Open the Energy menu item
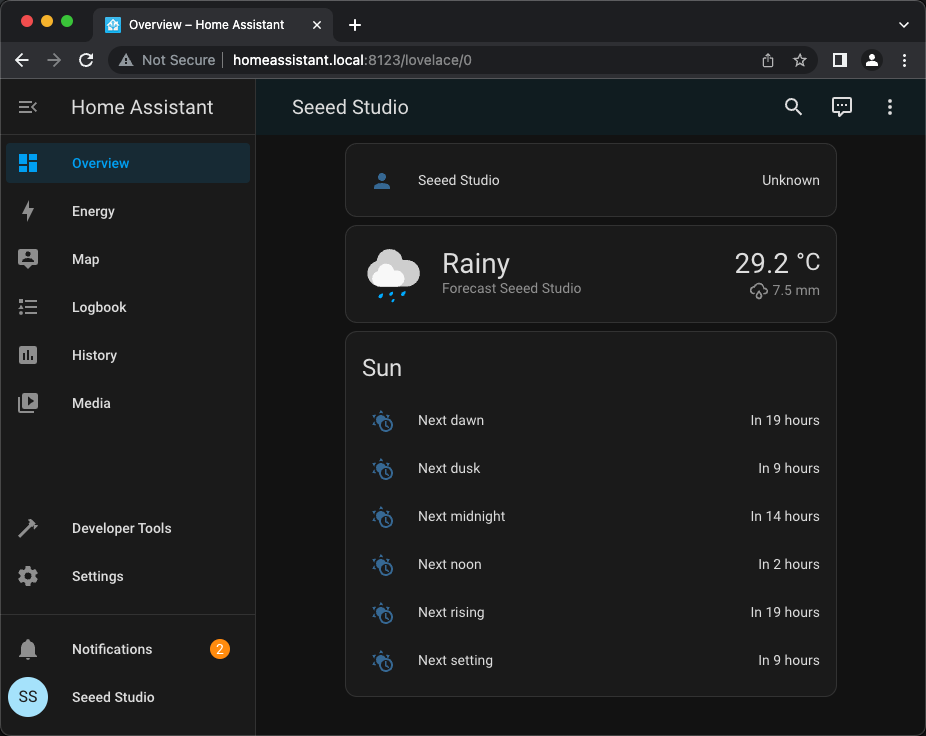926x736 pixels. tap(128, 211)
